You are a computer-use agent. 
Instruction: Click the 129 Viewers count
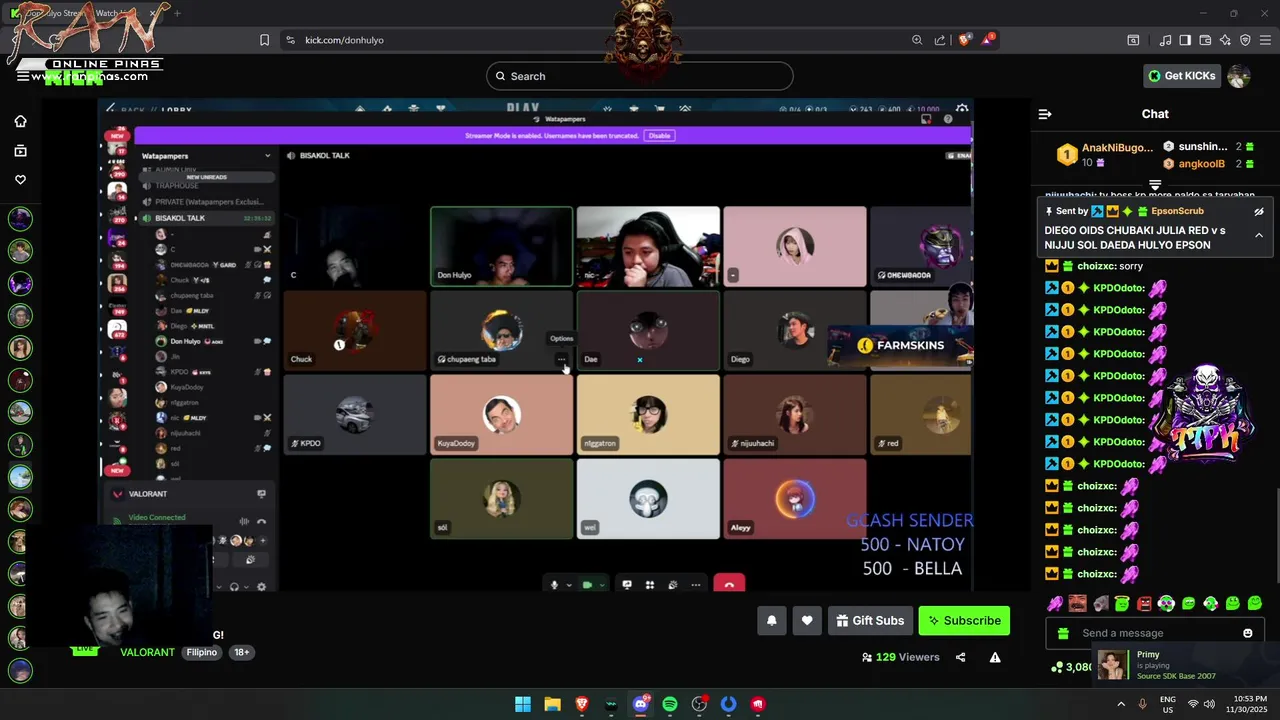pos(900,657)
